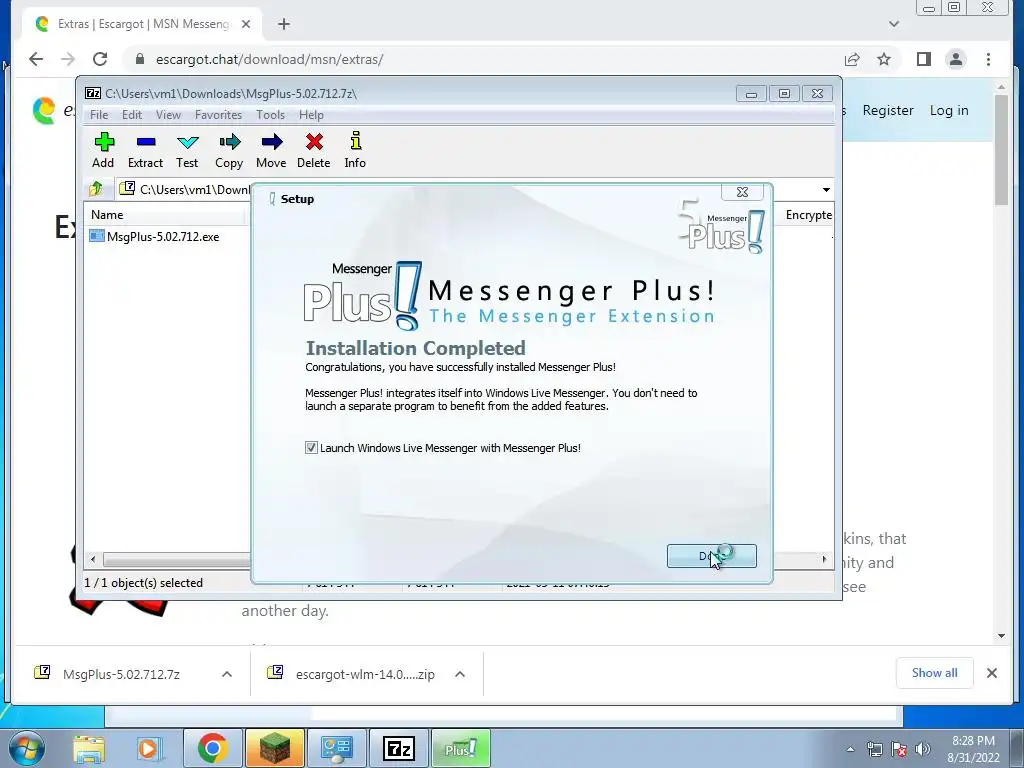Open the Register link on the webpage

pyautogui.click(x=888, y=110)
